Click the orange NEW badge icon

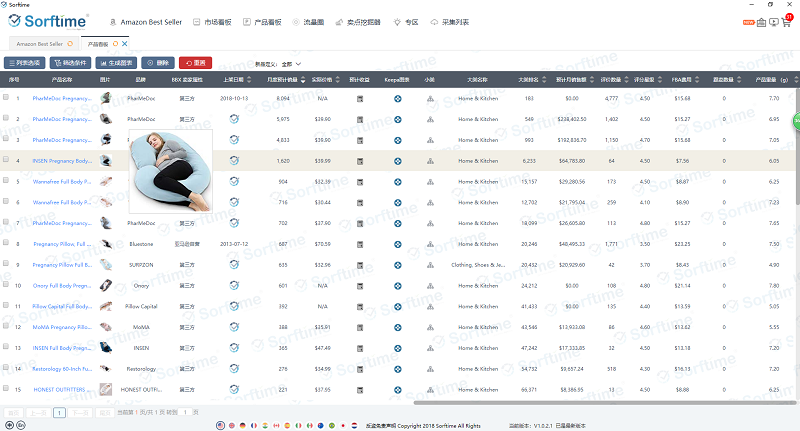point(748,22)
